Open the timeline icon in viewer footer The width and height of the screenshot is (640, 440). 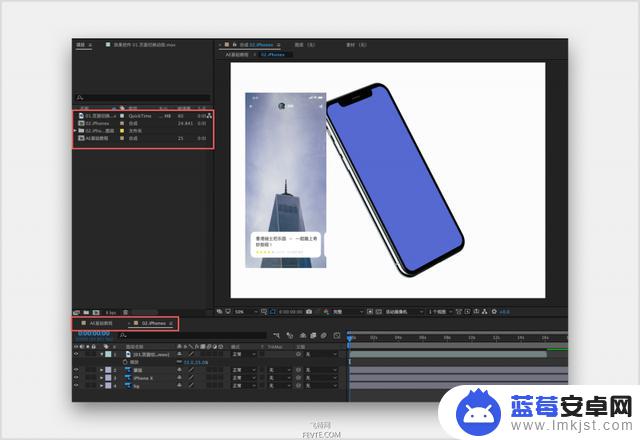476,311
